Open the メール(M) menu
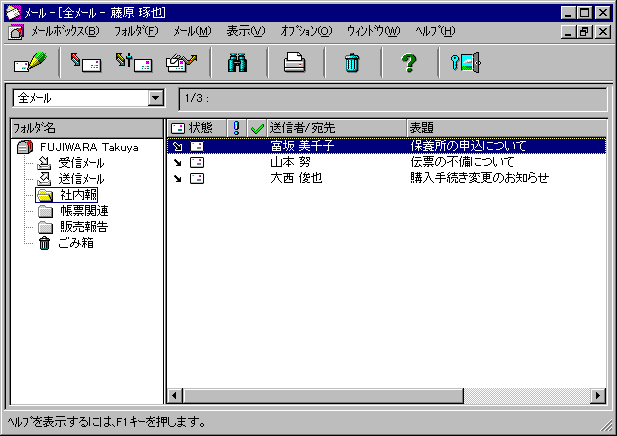The image size is (617, 436). click(192, 31)
